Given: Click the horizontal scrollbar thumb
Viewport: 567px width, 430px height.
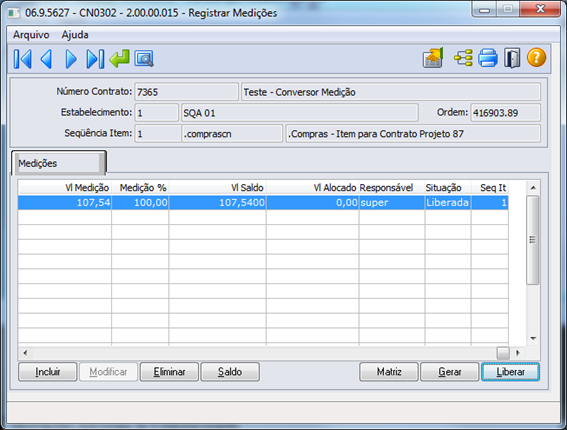Looking at the screenshot, I should (503, 353).
